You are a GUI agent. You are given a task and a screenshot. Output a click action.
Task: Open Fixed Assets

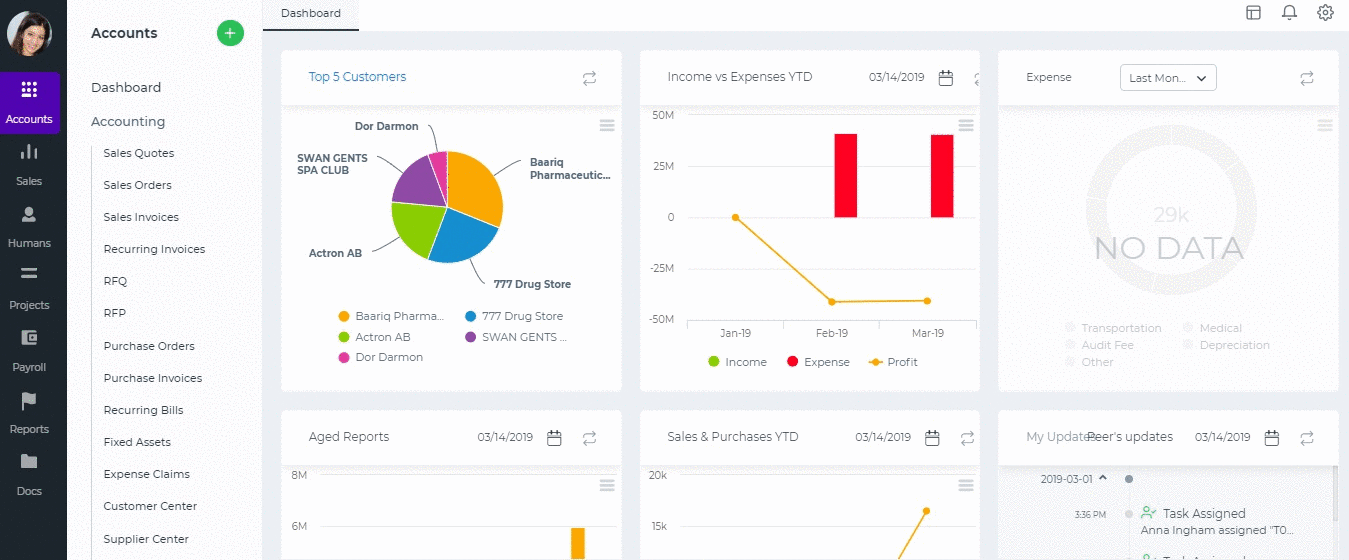137,442
